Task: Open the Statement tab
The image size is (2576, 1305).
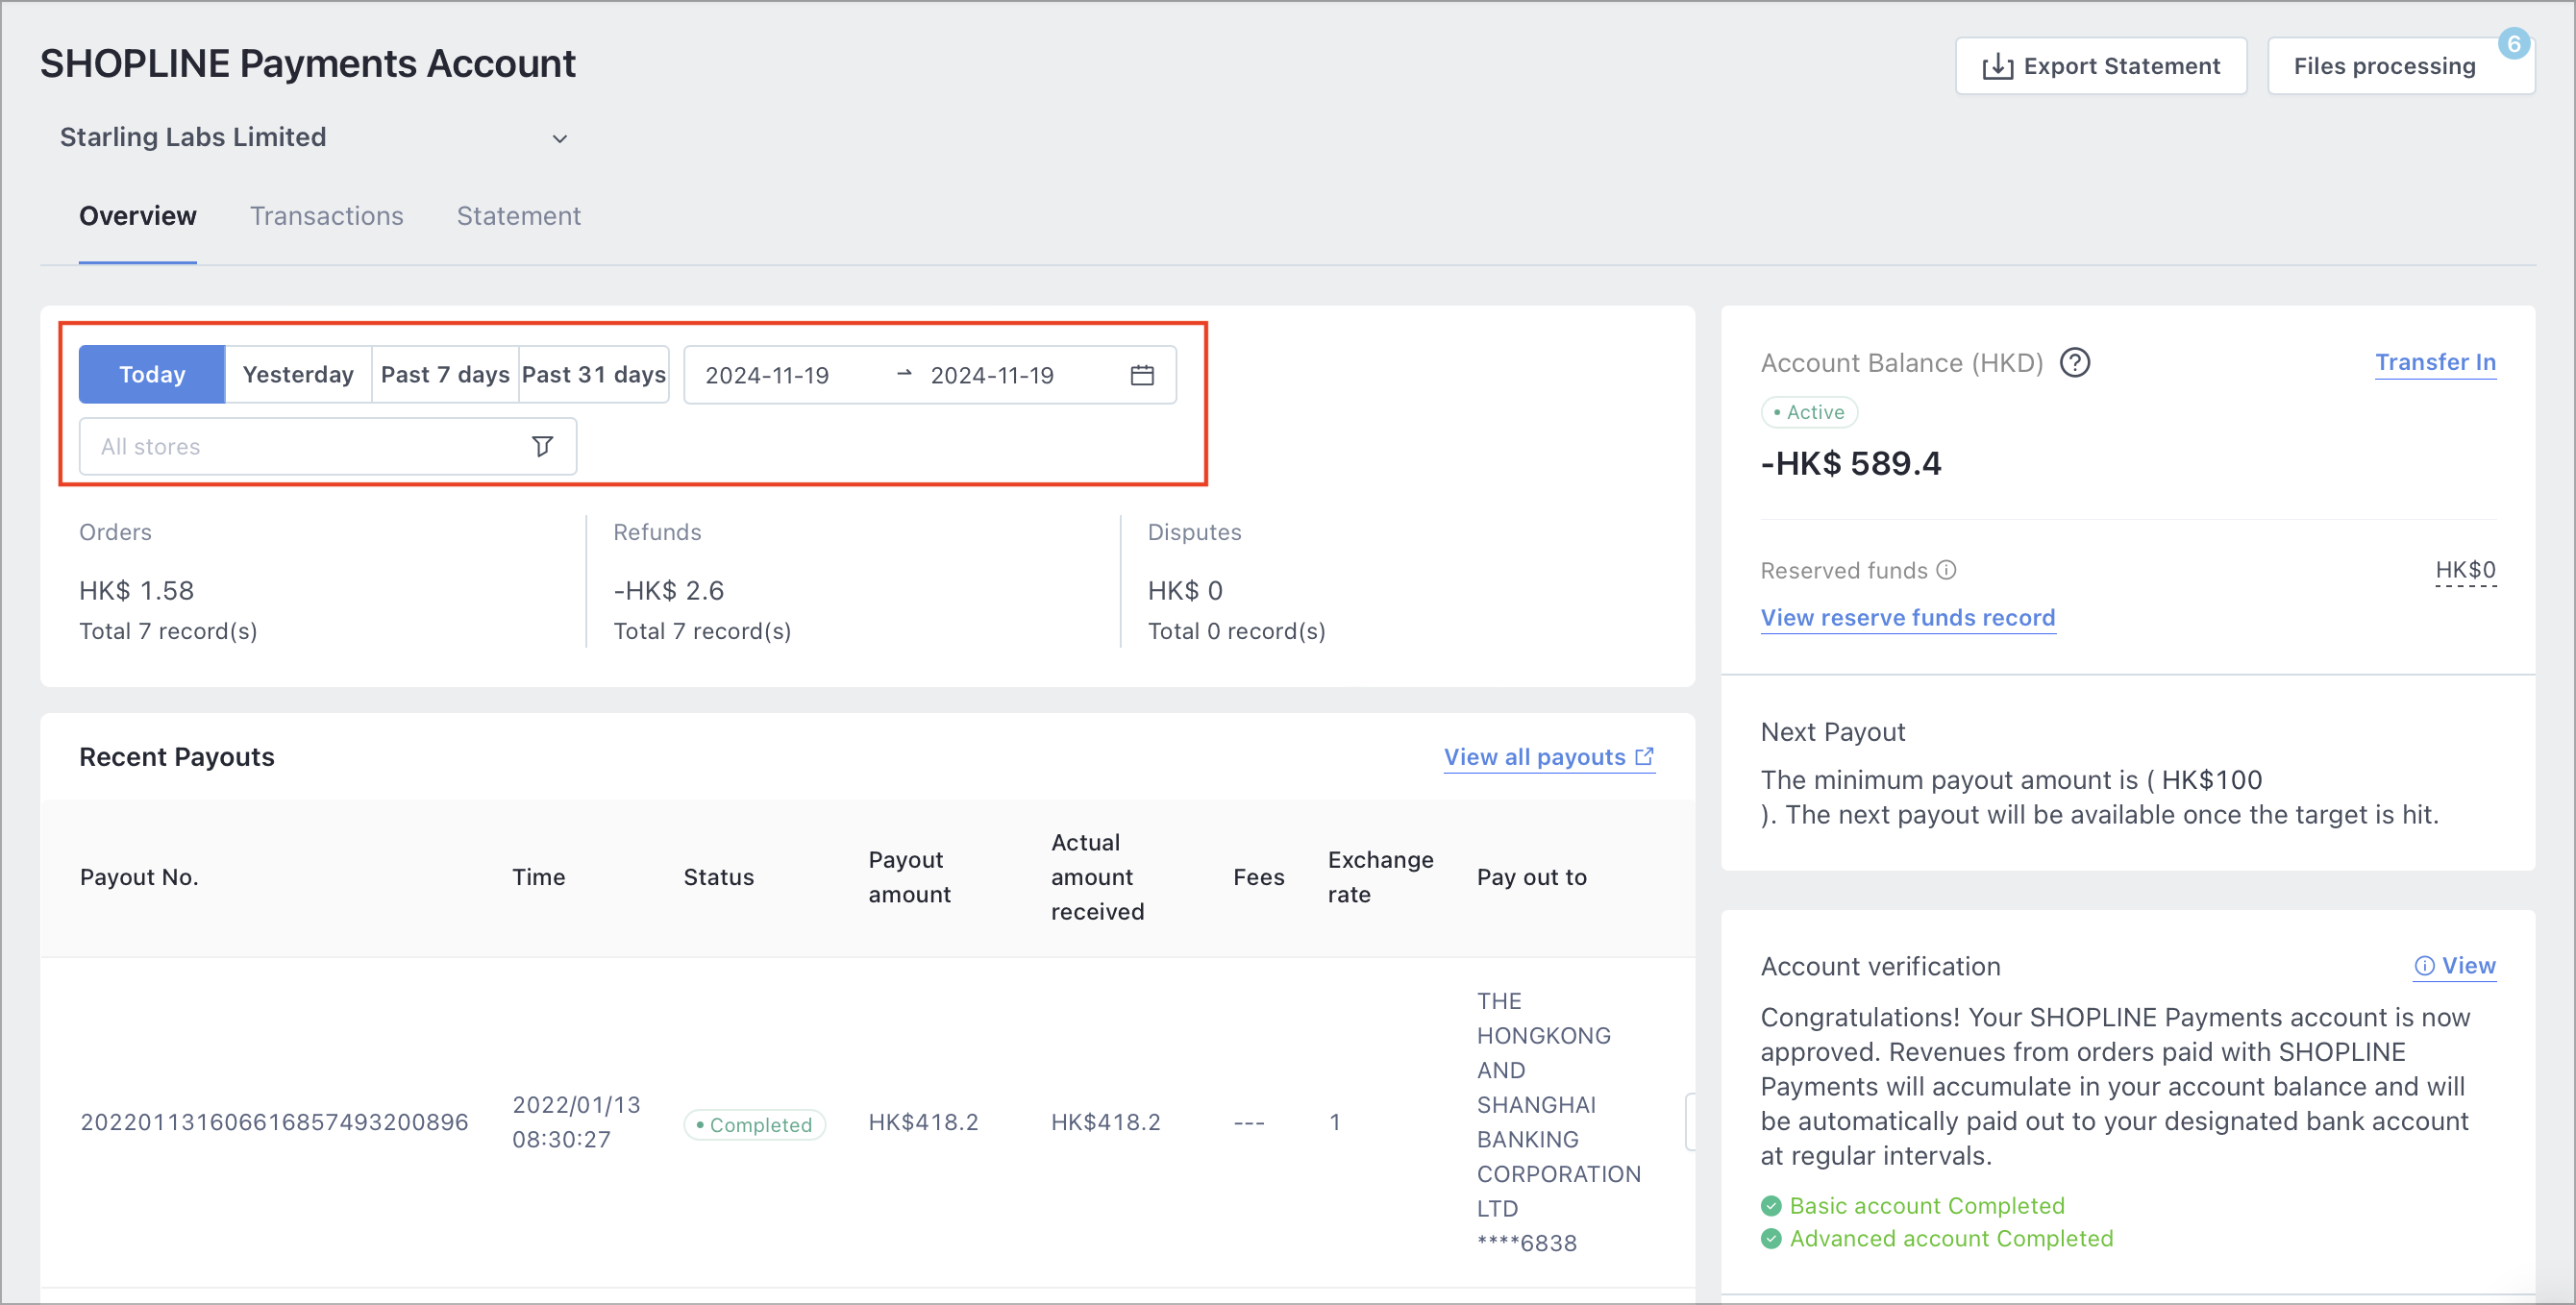Action: [518, 216]
